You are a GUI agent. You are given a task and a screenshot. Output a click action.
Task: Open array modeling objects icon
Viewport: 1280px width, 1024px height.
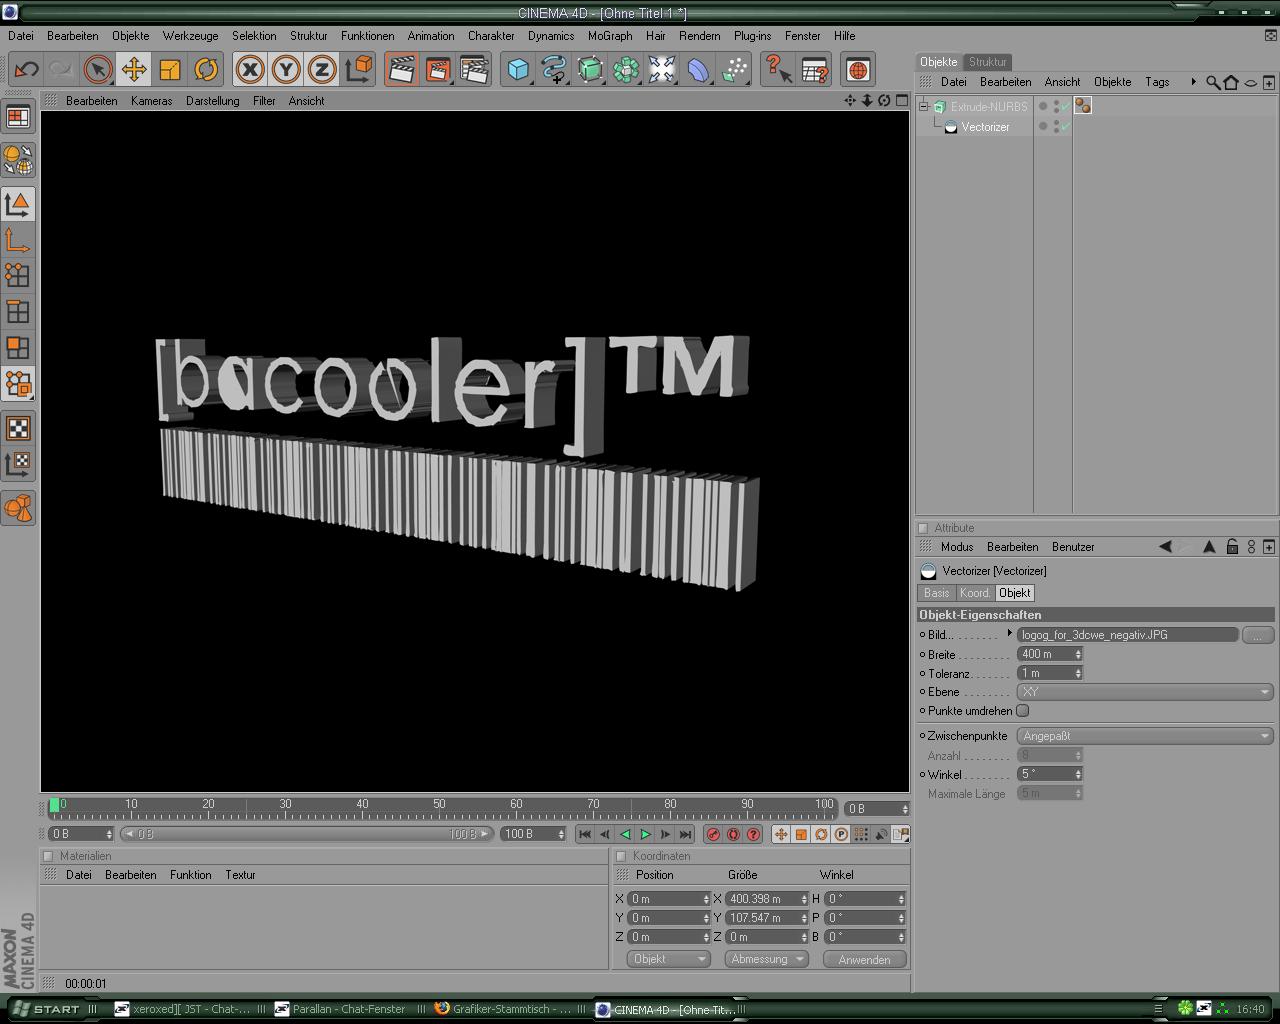pyautogui.click(x=626, y=69)
